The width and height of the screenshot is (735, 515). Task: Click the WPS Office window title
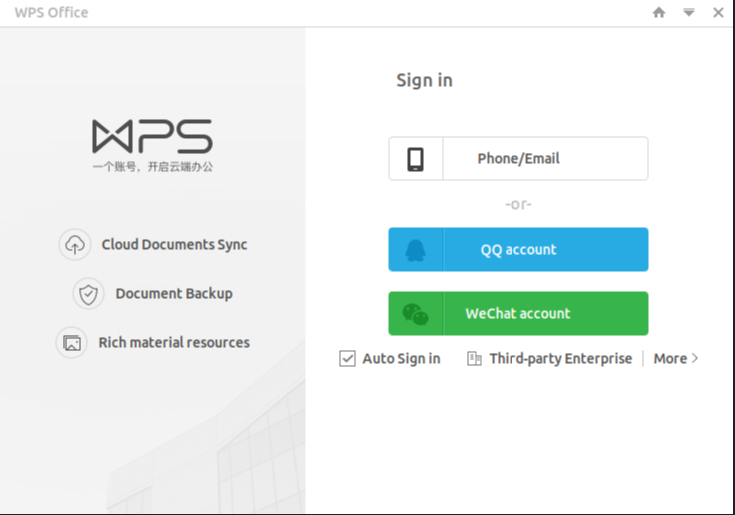tap(52, 12)
